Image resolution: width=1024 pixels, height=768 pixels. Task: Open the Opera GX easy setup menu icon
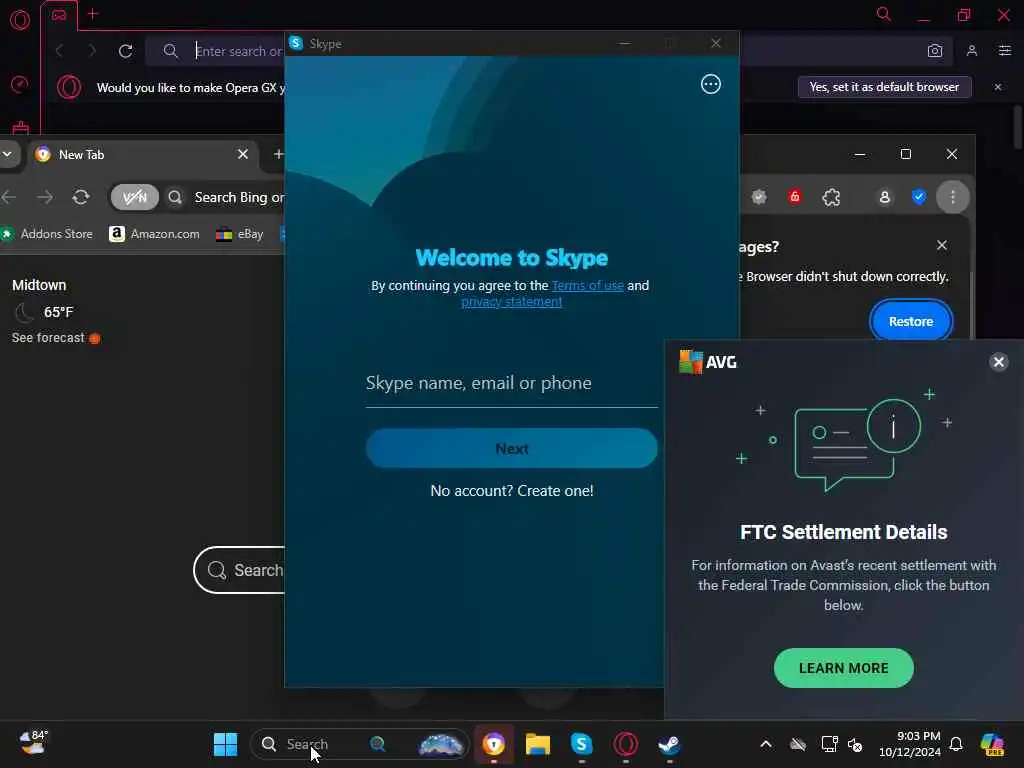pyautogui.click(x=1005, y=51)
